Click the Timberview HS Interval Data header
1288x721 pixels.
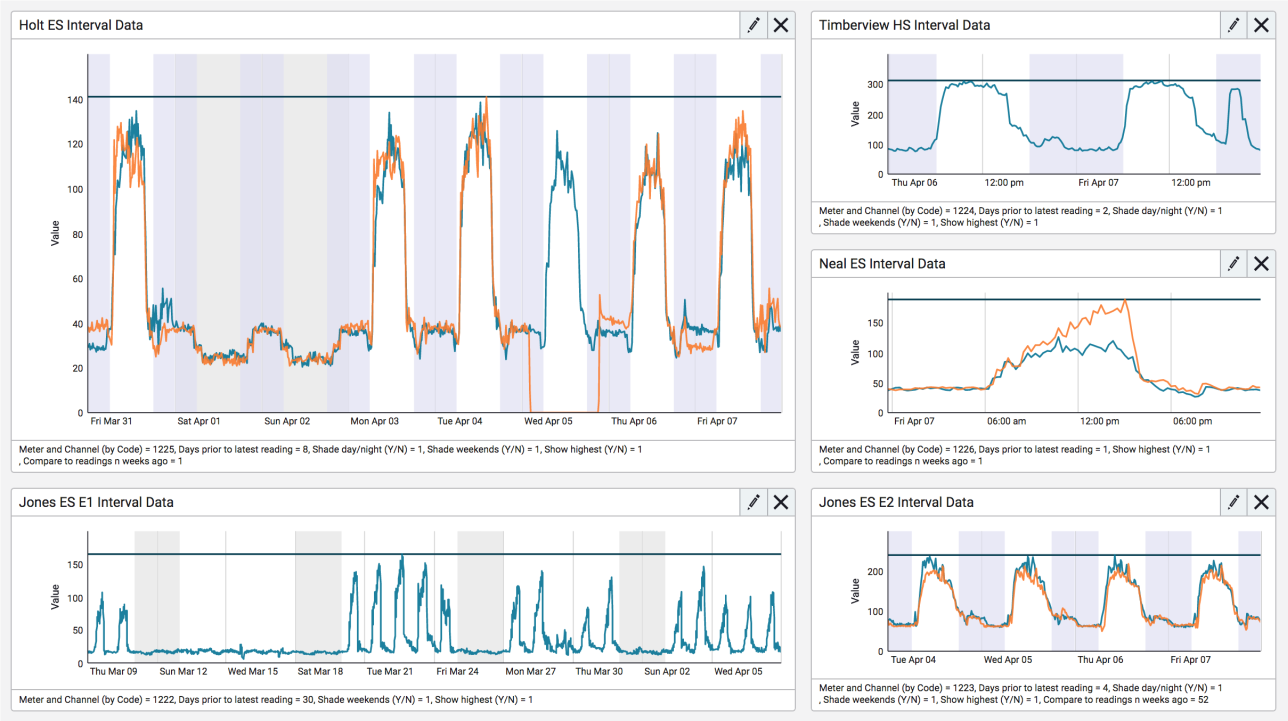(x=904, y=25)
